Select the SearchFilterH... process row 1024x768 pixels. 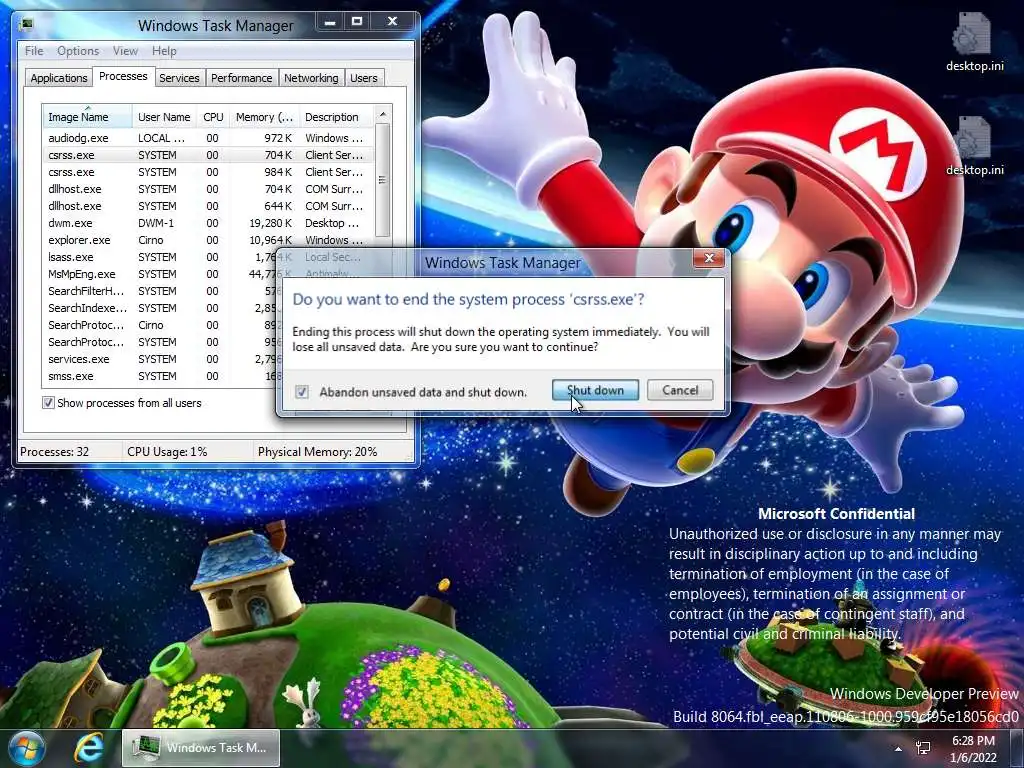pos(160,291)
